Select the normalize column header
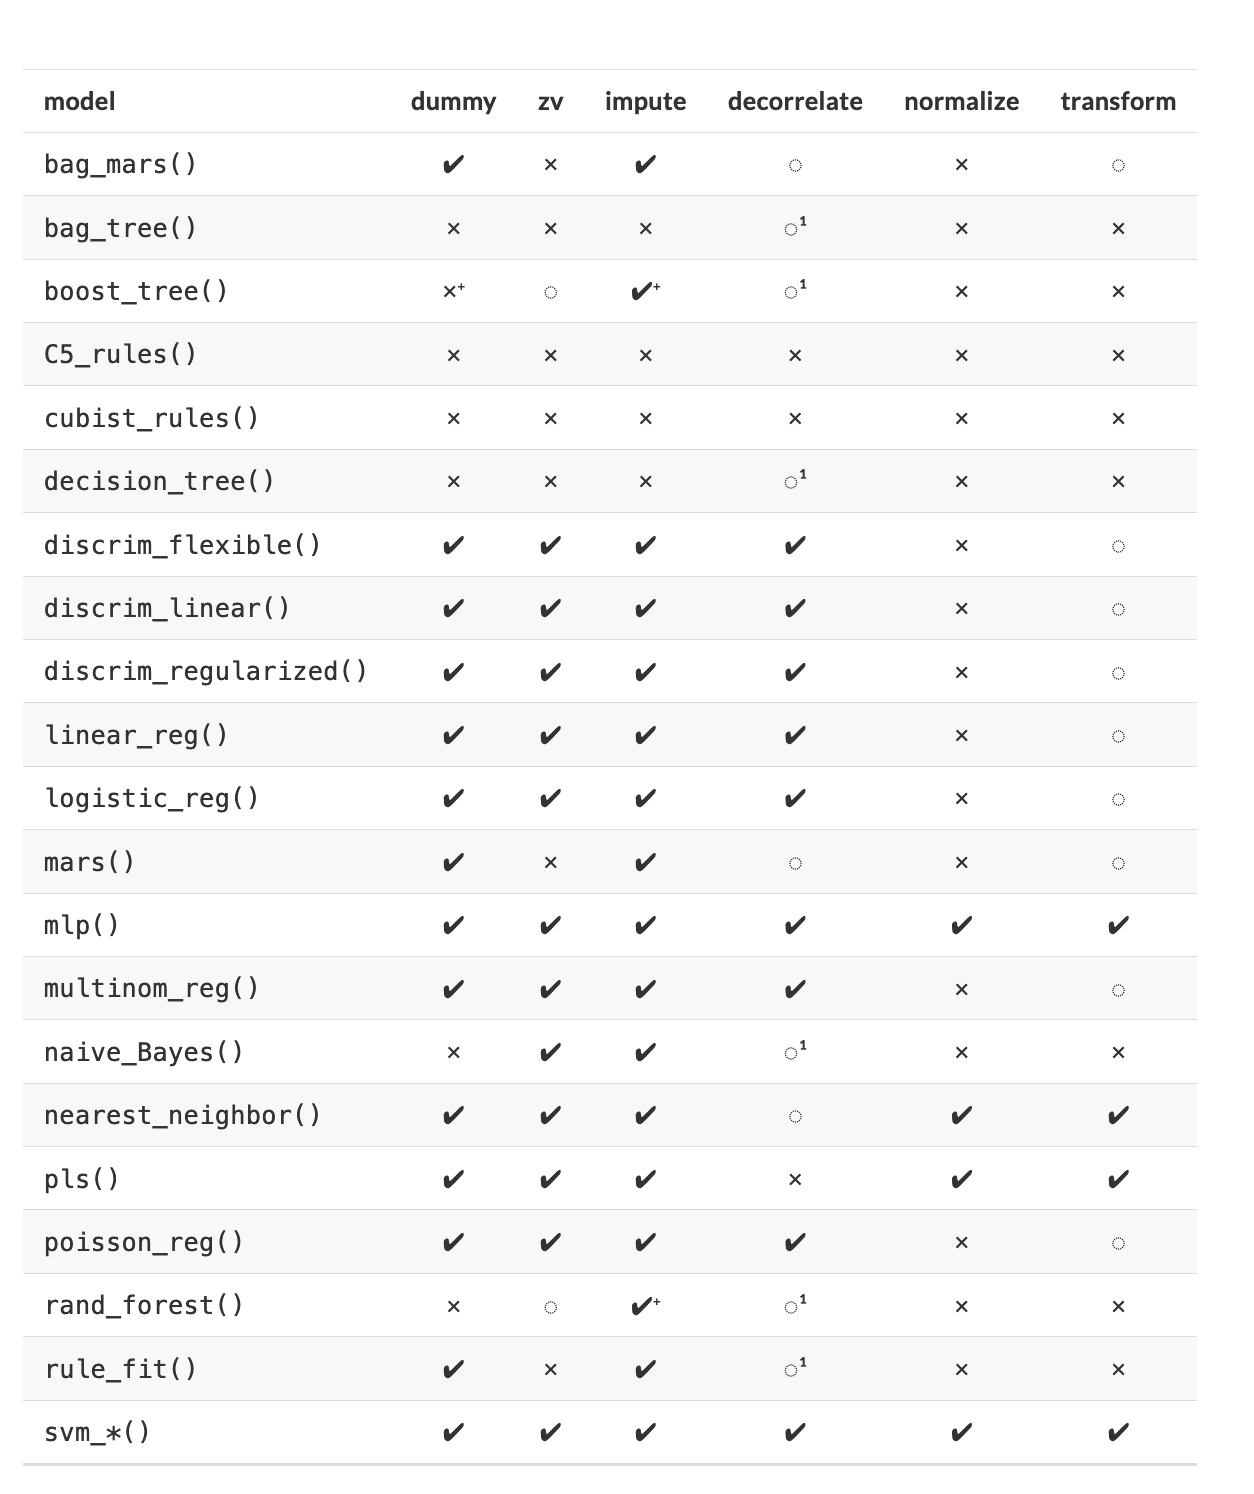Image resolution: width=1254 pixels, height=1494 pixels. (x=961, y=101)
